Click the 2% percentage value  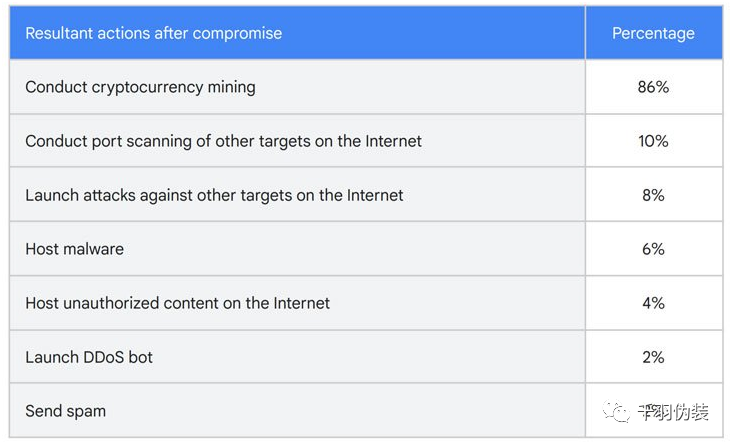click(x=653, y=357)
